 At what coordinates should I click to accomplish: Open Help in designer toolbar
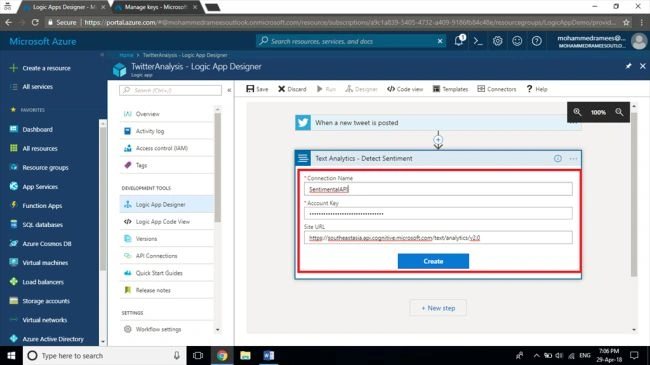tap(537, 89)
